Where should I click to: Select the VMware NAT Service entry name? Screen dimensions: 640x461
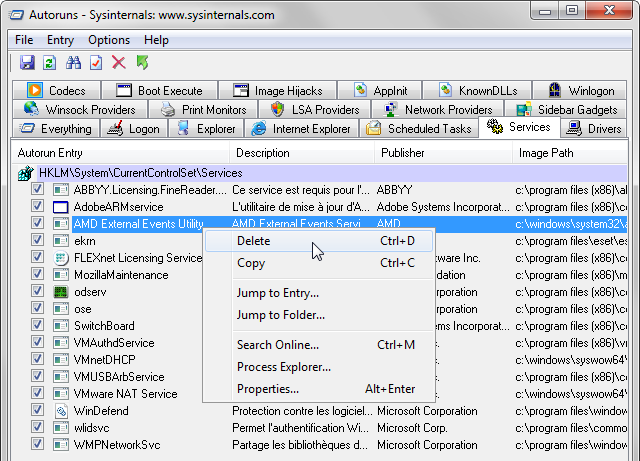click(125, 394)
